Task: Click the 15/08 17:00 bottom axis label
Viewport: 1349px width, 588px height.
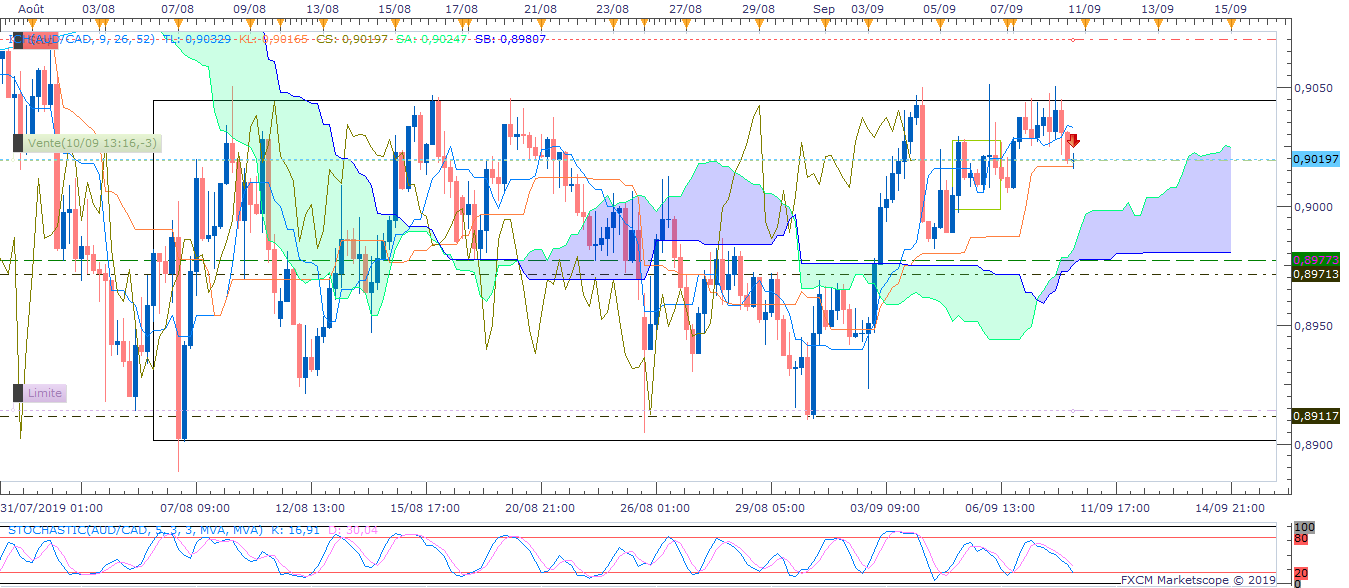Action: click(x=426, y=508)
